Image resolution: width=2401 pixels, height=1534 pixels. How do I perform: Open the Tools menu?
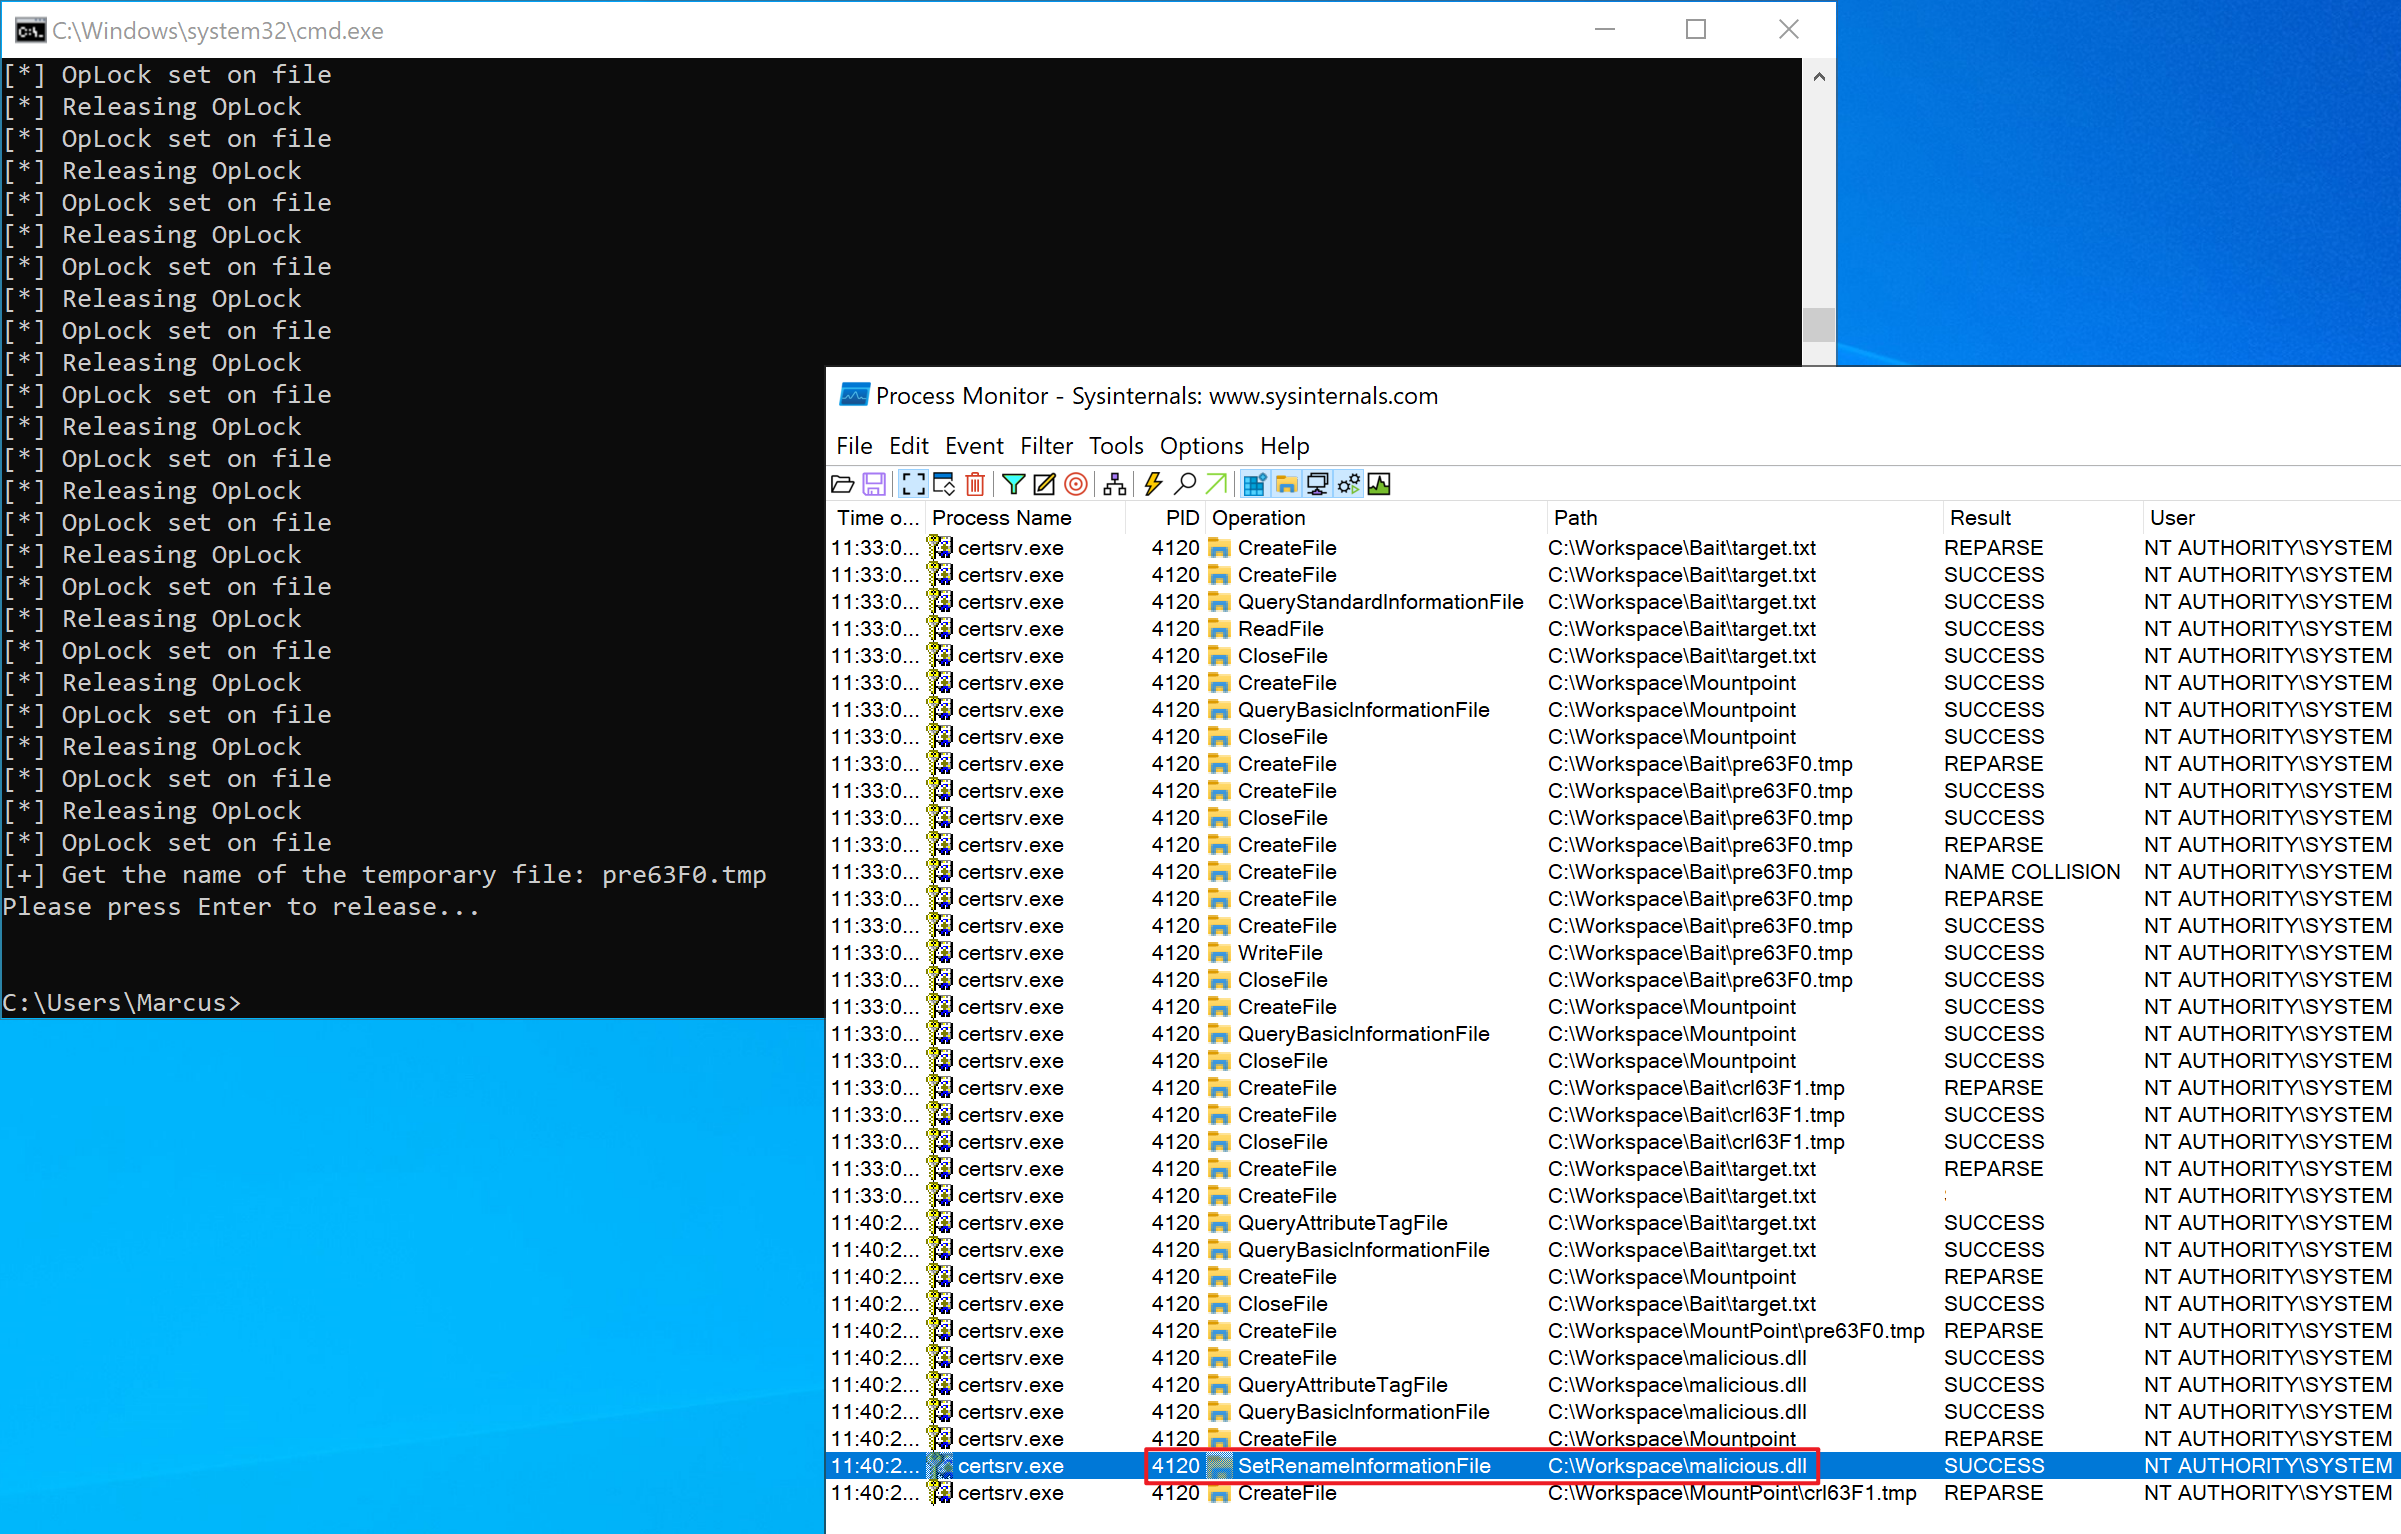click(x=1116, y=446)
